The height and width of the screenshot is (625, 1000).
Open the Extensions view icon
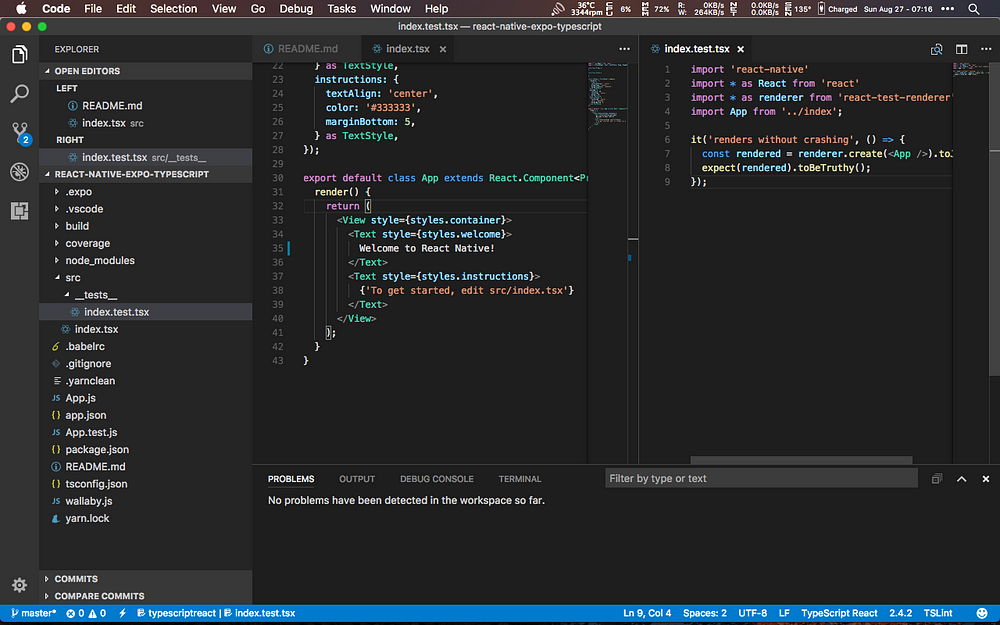point(19,210)
